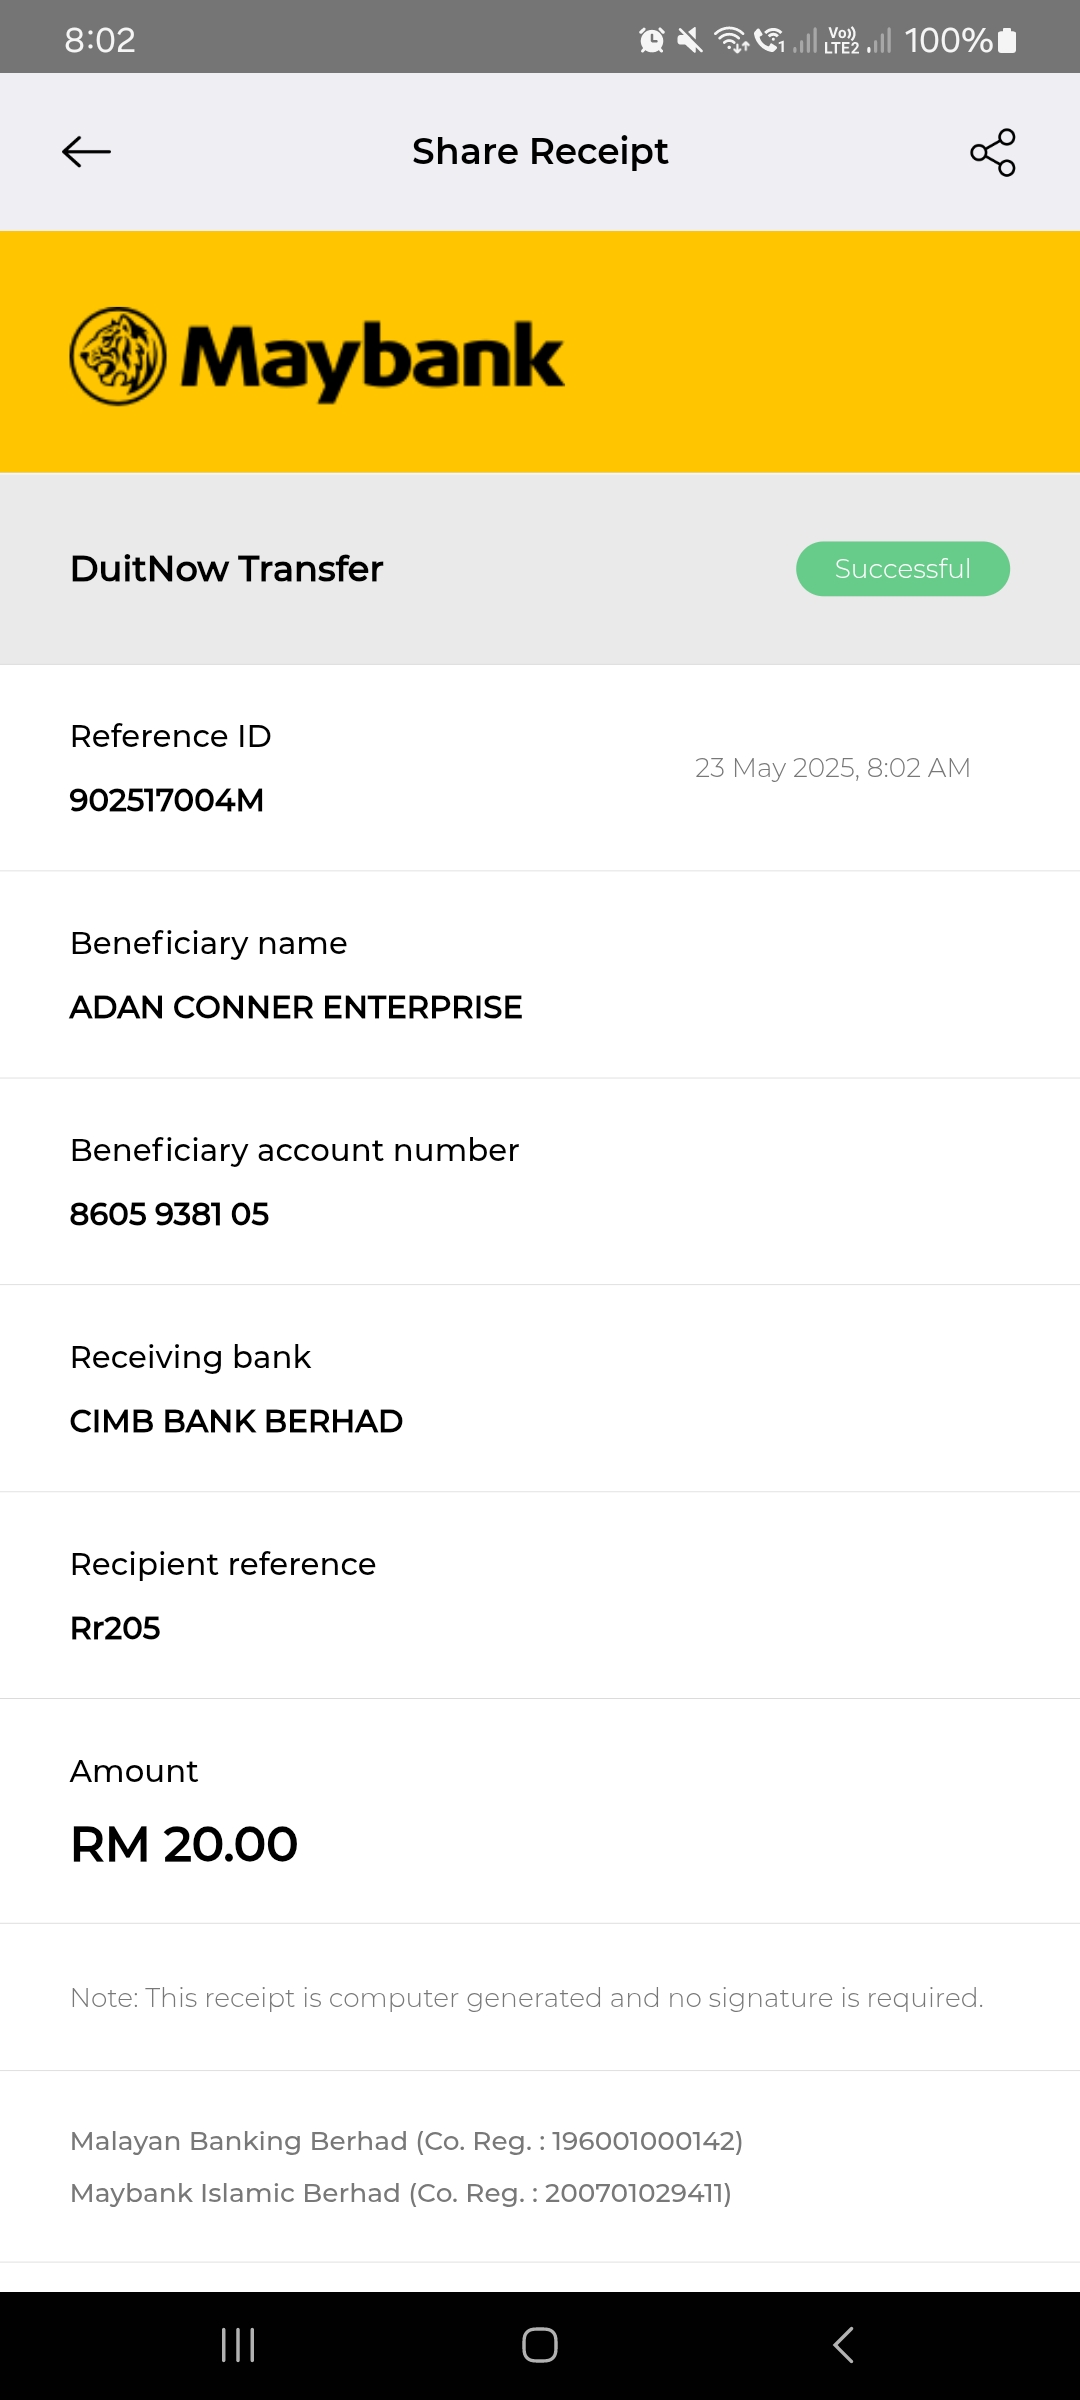Tap the share icon for the receipt
Screen dimensions: 1080x2400
click(992, 152)
